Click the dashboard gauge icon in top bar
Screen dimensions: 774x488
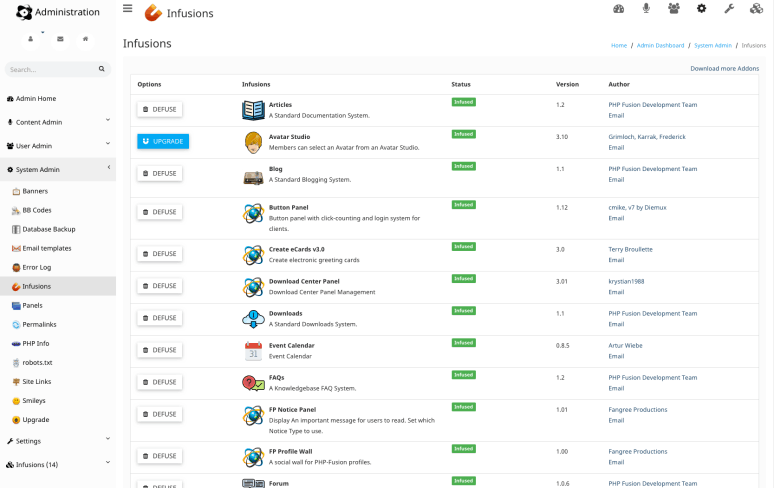(x=618, y=9)
